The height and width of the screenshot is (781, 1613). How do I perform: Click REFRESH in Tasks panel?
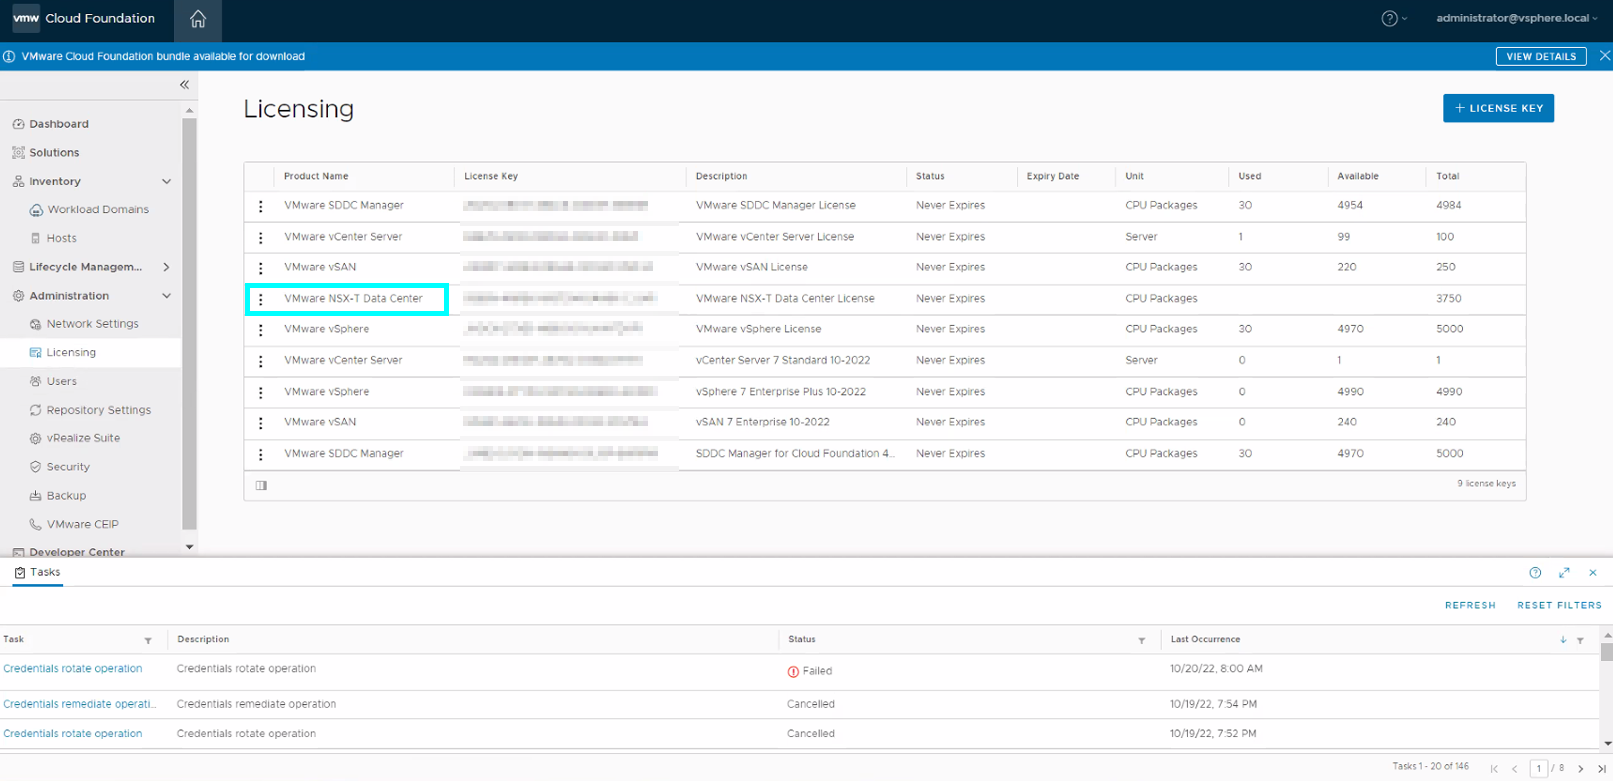(1470, 606)
